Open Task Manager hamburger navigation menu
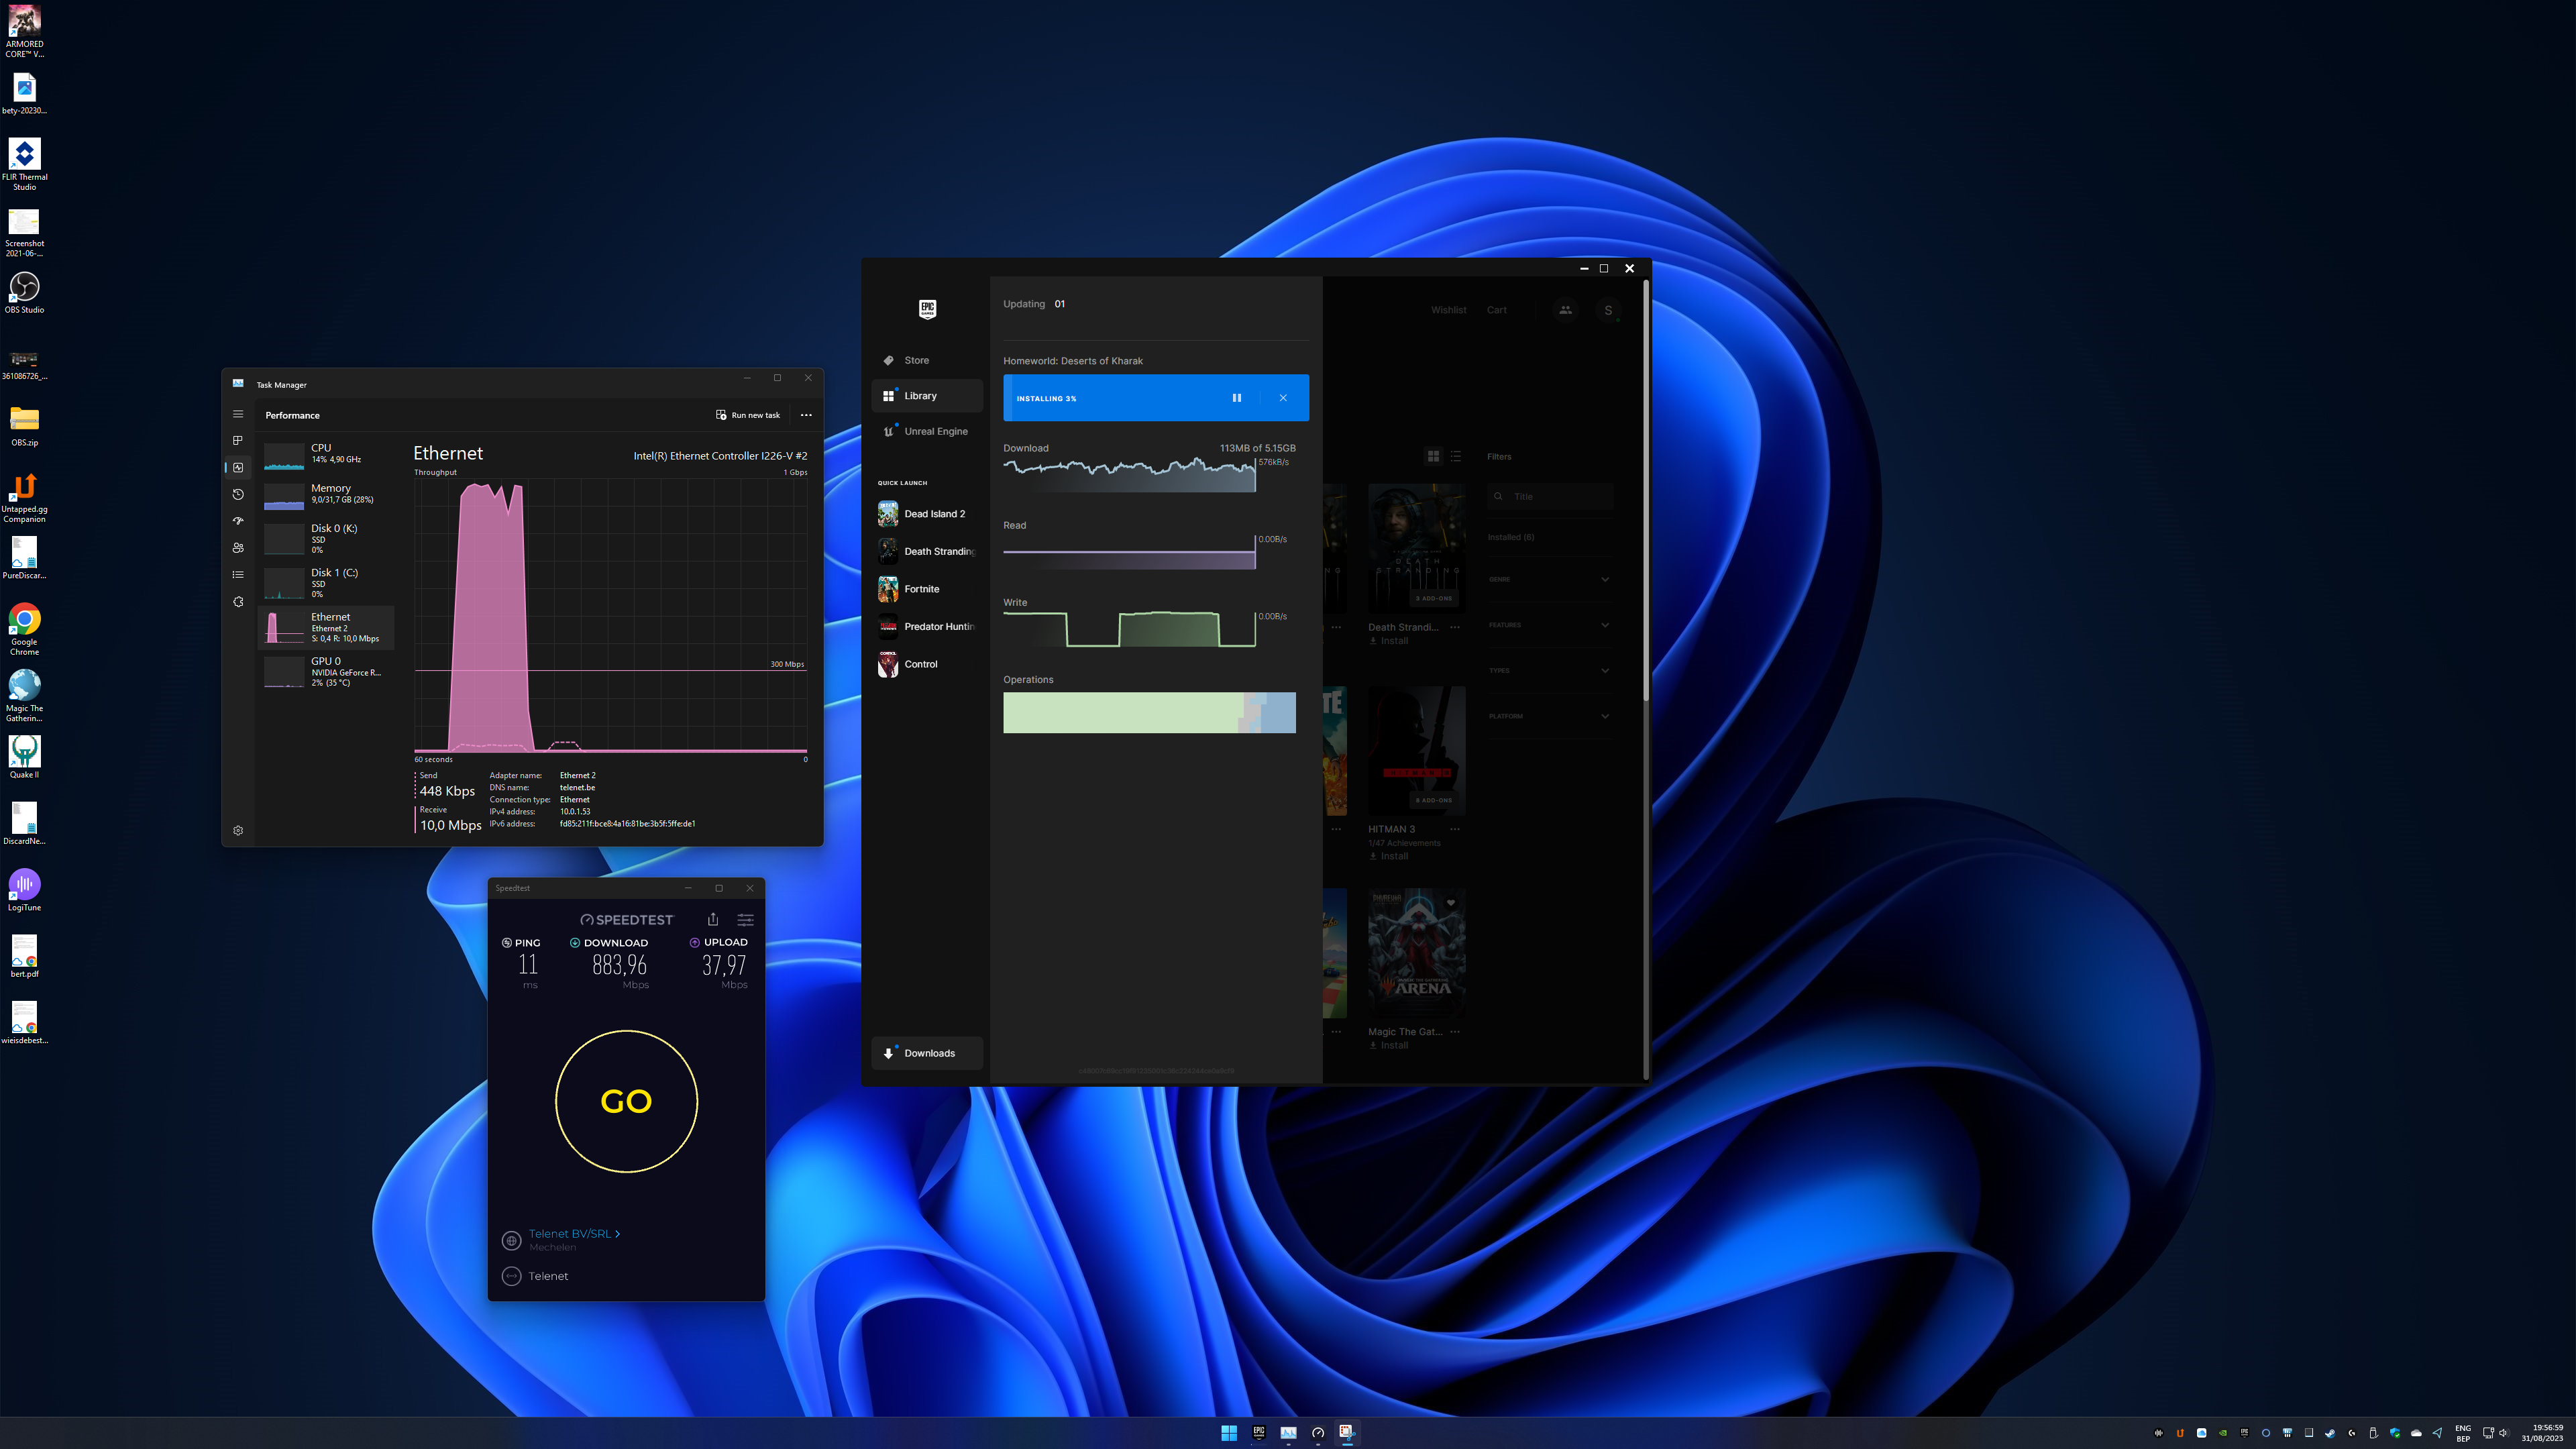 pos(238,414)
